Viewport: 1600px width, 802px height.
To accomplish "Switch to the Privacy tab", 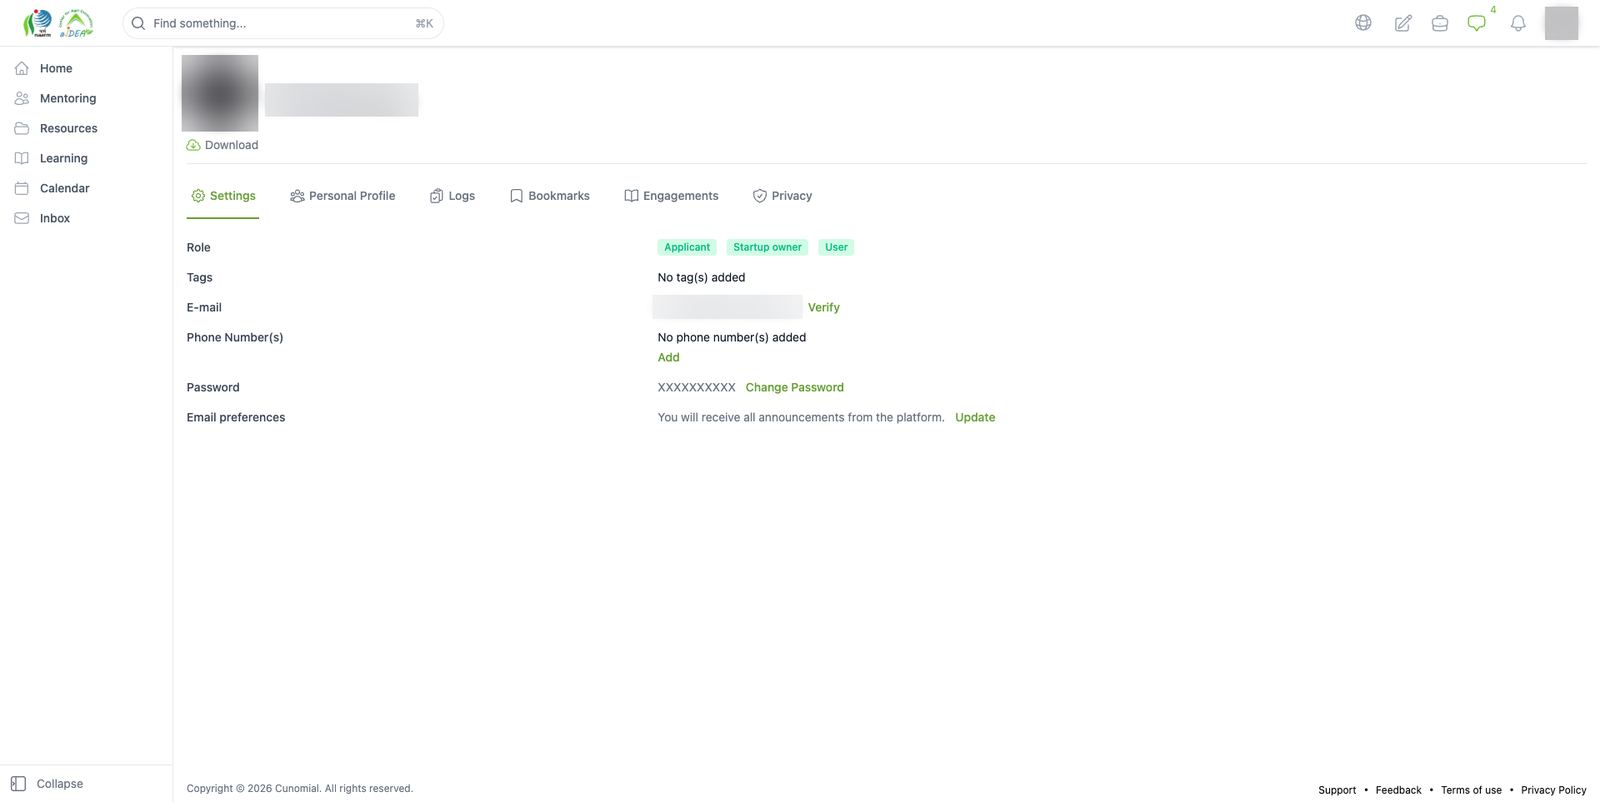I will 782,196.
